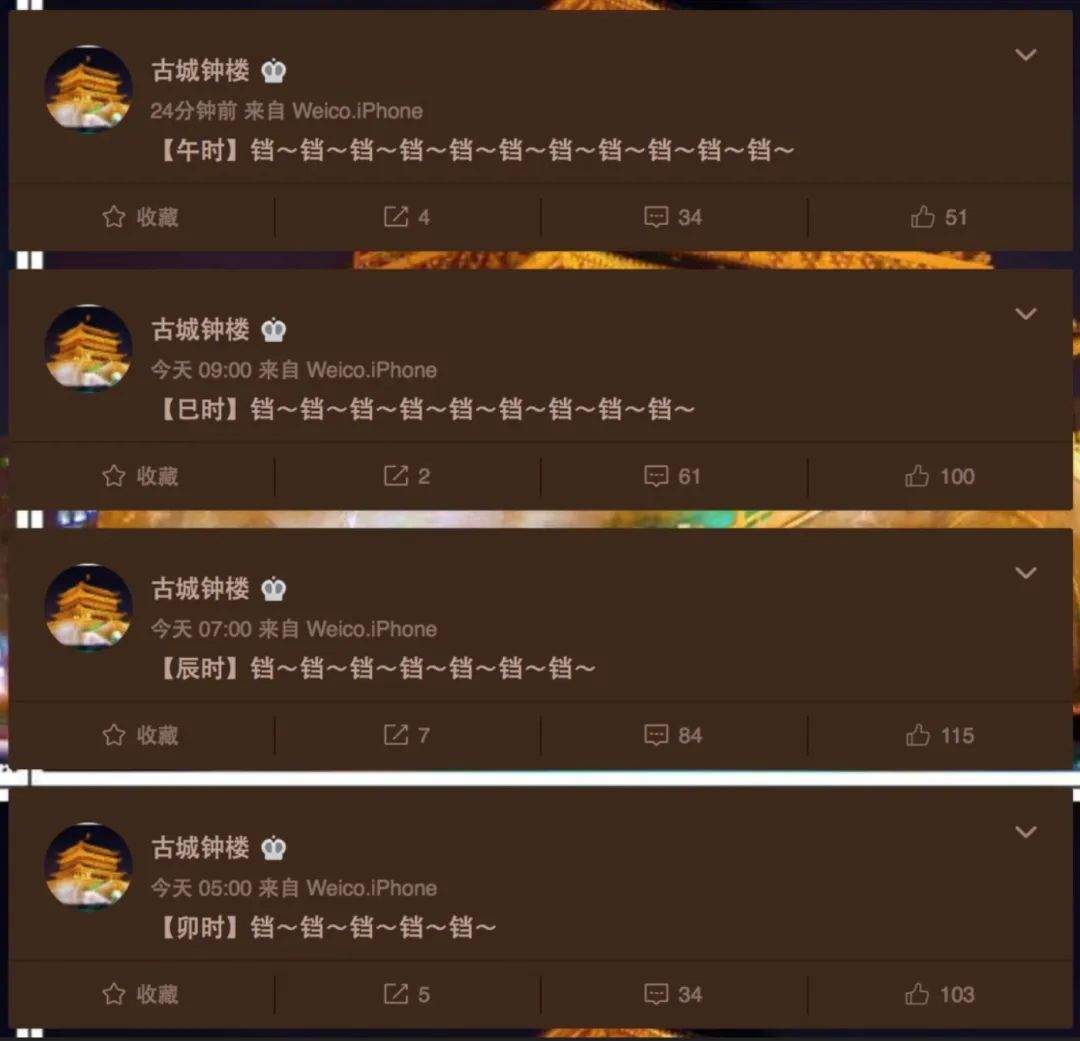The width and height of the screenshot is (1080, 1041).
Task: Expand options chevron on the 午时 post
Action: point(1026,54)
